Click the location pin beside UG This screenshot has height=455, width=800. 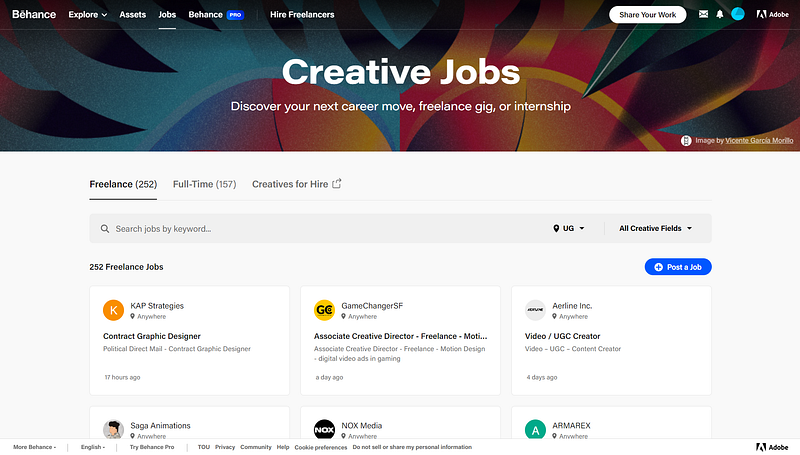[556, 229]
